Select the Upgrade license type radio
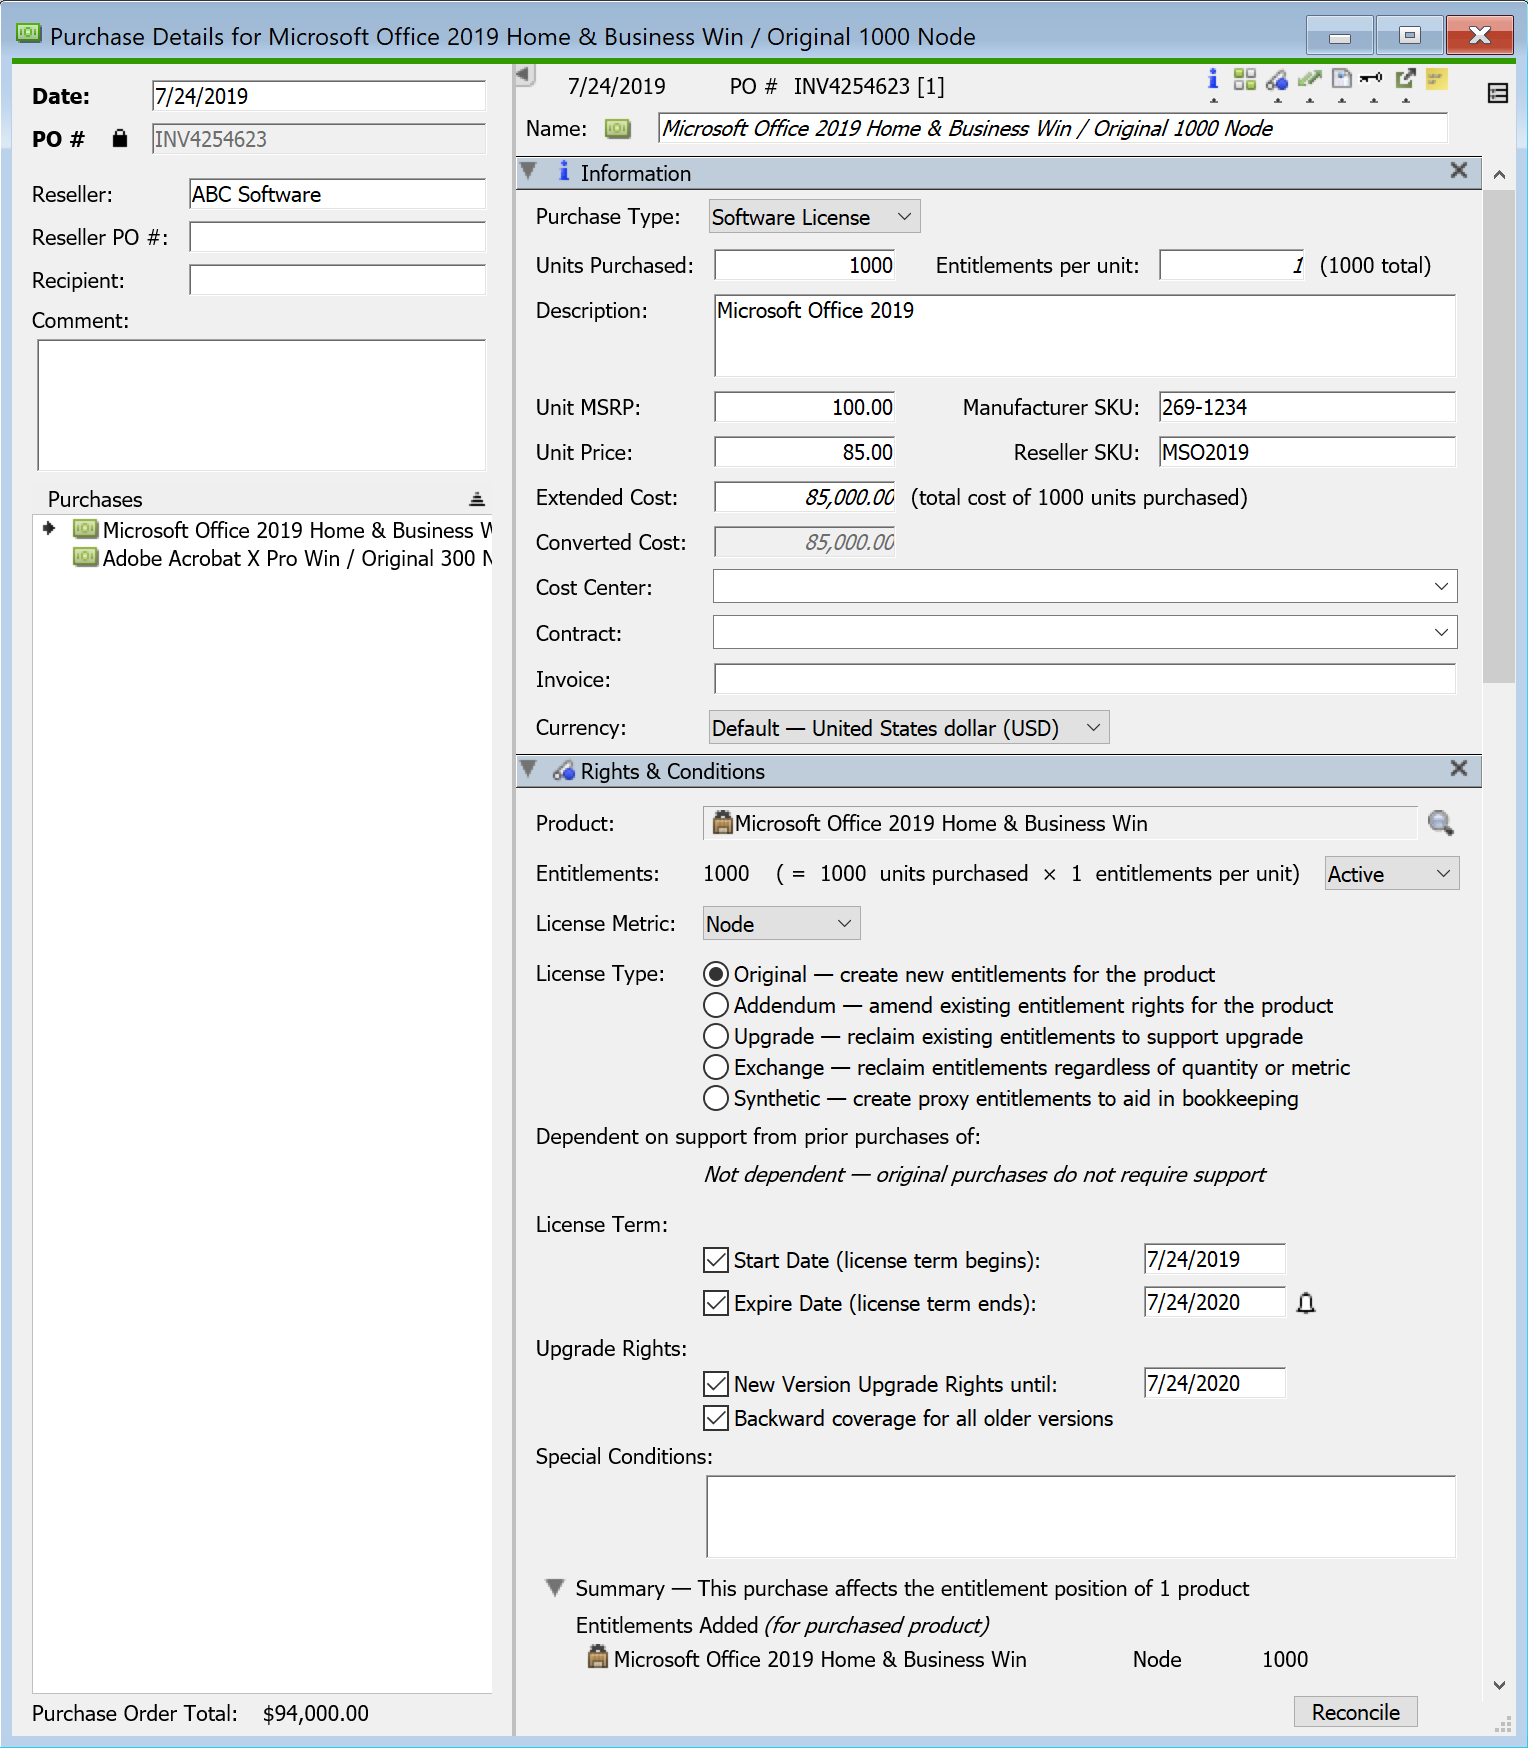This screenshot has width=1528, height=1748. 716,1036
